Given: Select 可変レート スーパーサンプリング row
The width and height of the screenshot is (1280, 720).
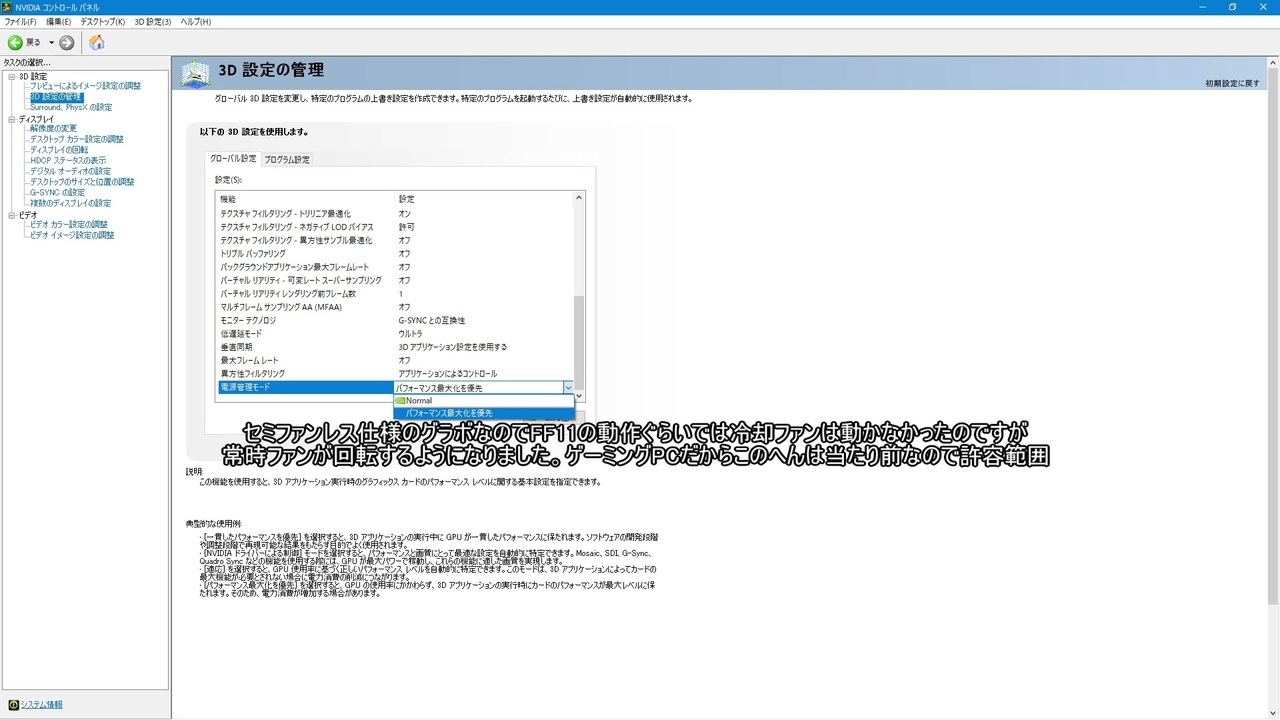Looking at the screenshot, I should (x=395, y=280).
